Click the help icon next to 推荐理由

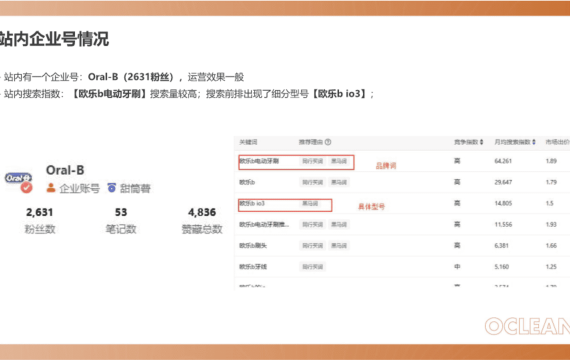[x=328, y=142]
